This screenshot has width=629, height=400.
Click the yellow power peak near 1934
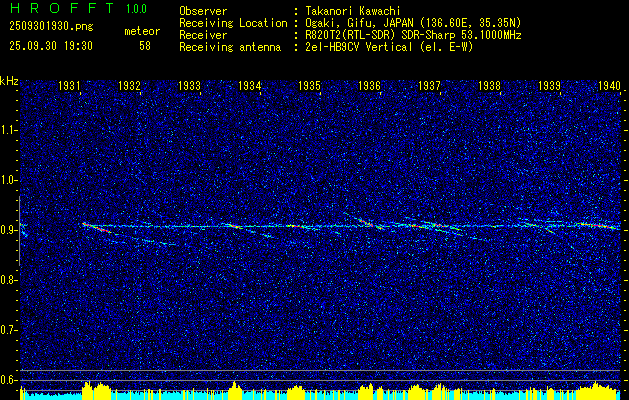235,390
